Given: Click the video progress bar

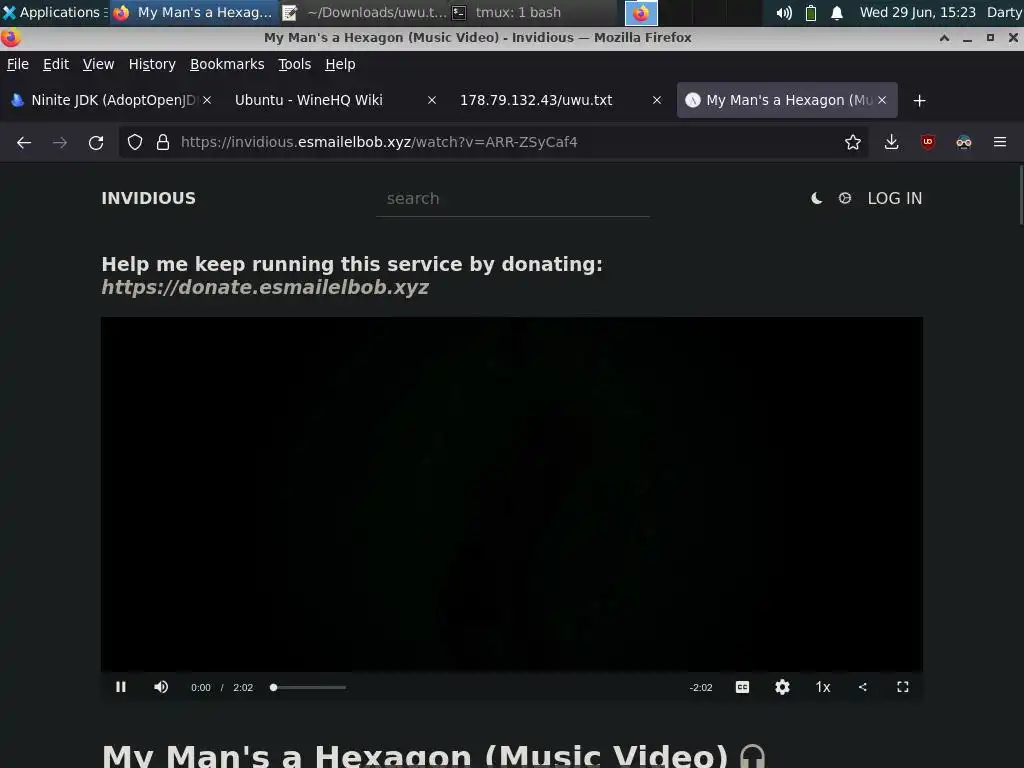Looking at the screenshot, I should pos(308,687).
